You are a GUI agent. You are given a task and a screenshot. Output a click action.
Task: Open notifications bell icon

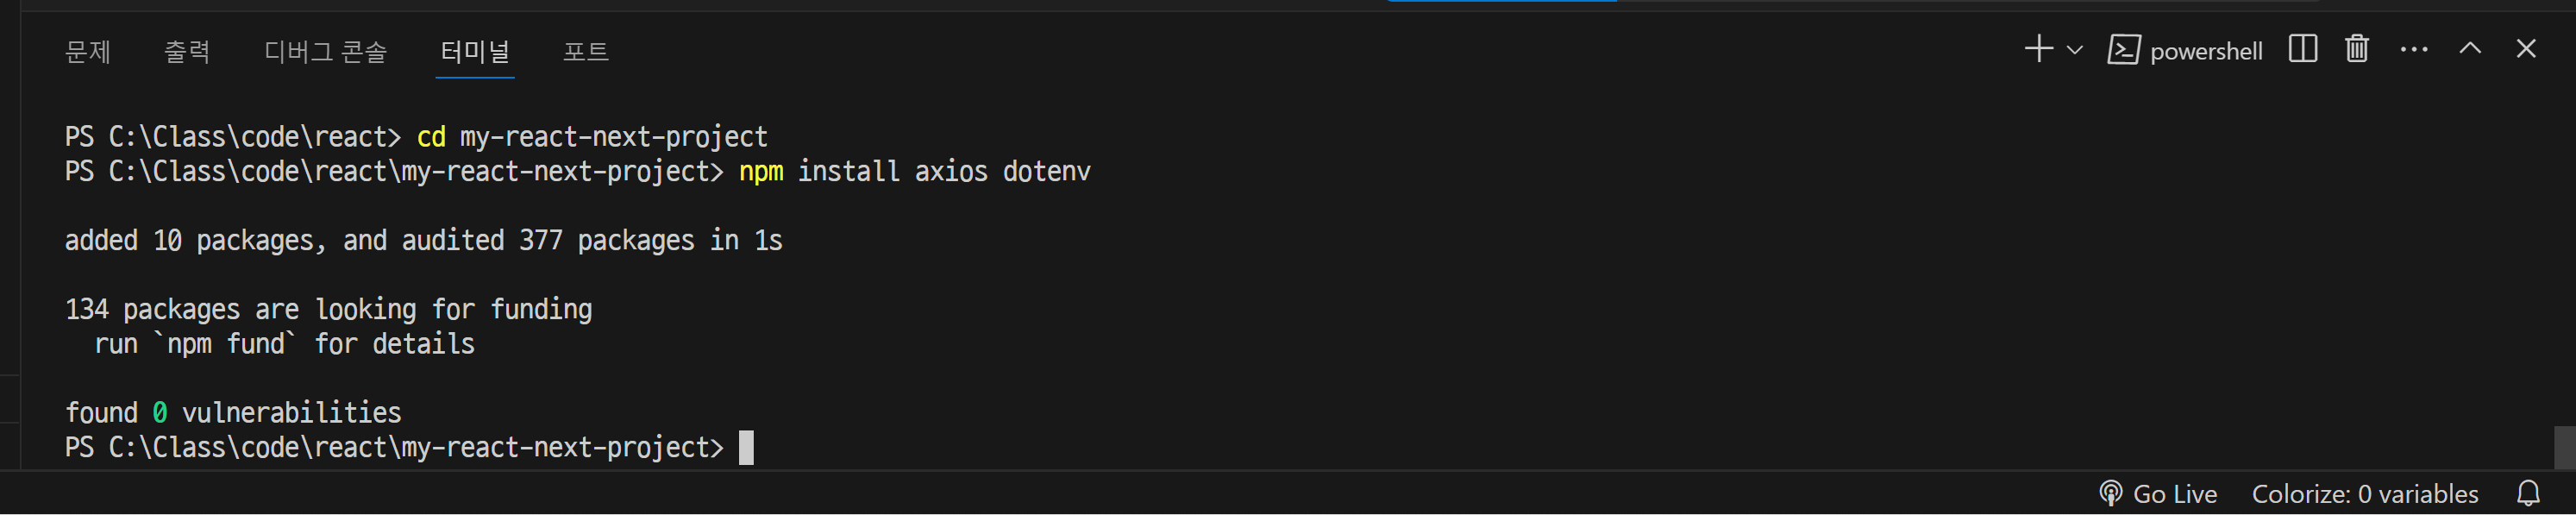coord(2529,494)
